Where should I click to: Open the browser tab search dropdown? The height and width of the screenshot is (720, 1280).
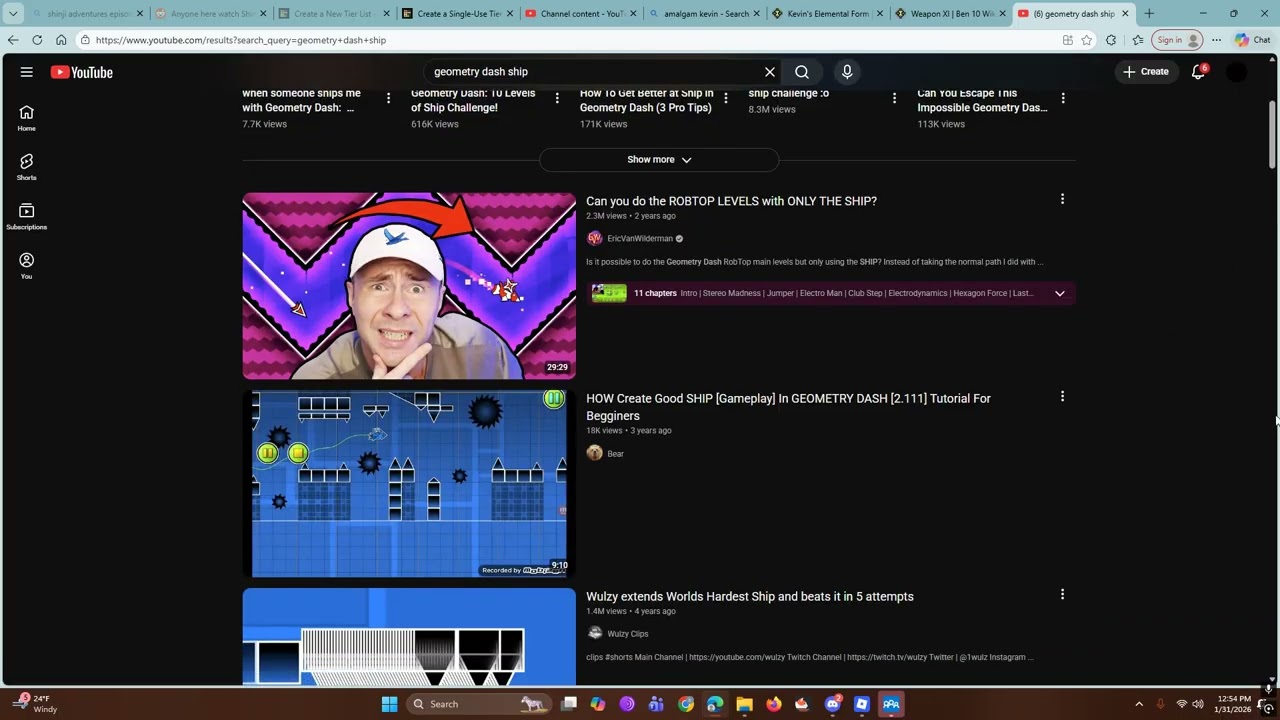tap(13, 14)
